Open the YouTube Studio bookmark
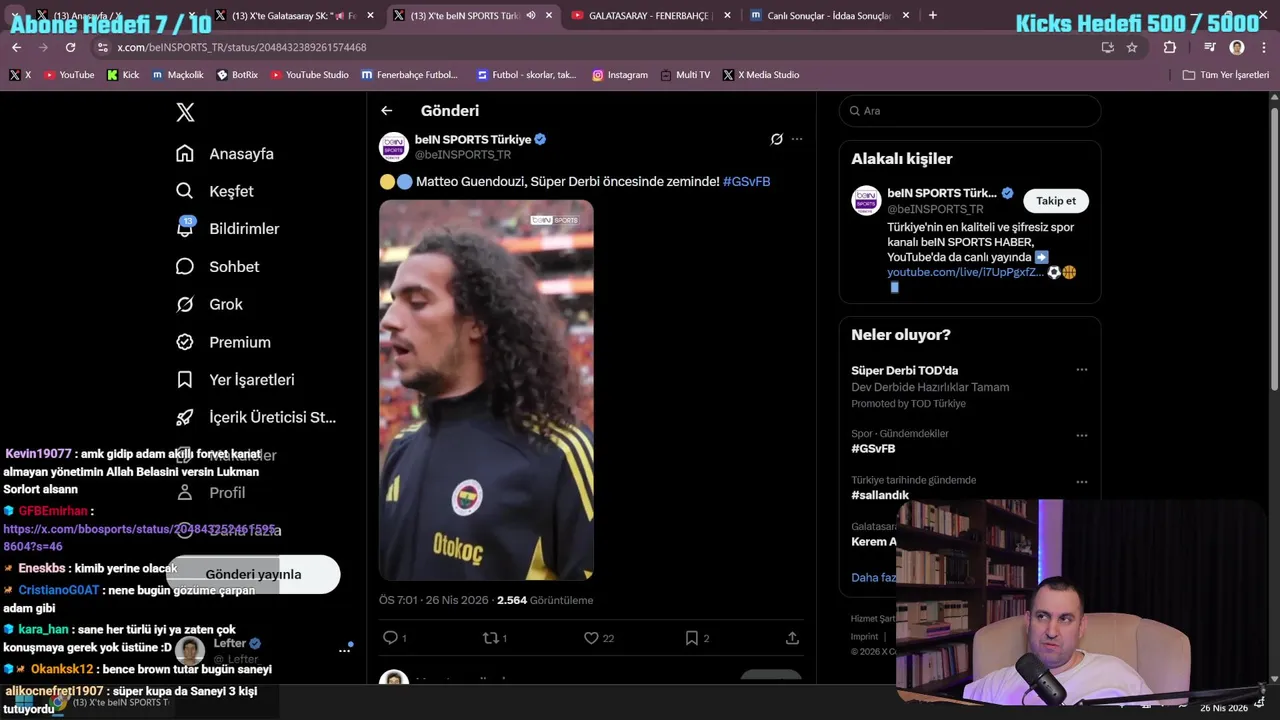The width and height of the screenshot is (1280, 720). 310,75
